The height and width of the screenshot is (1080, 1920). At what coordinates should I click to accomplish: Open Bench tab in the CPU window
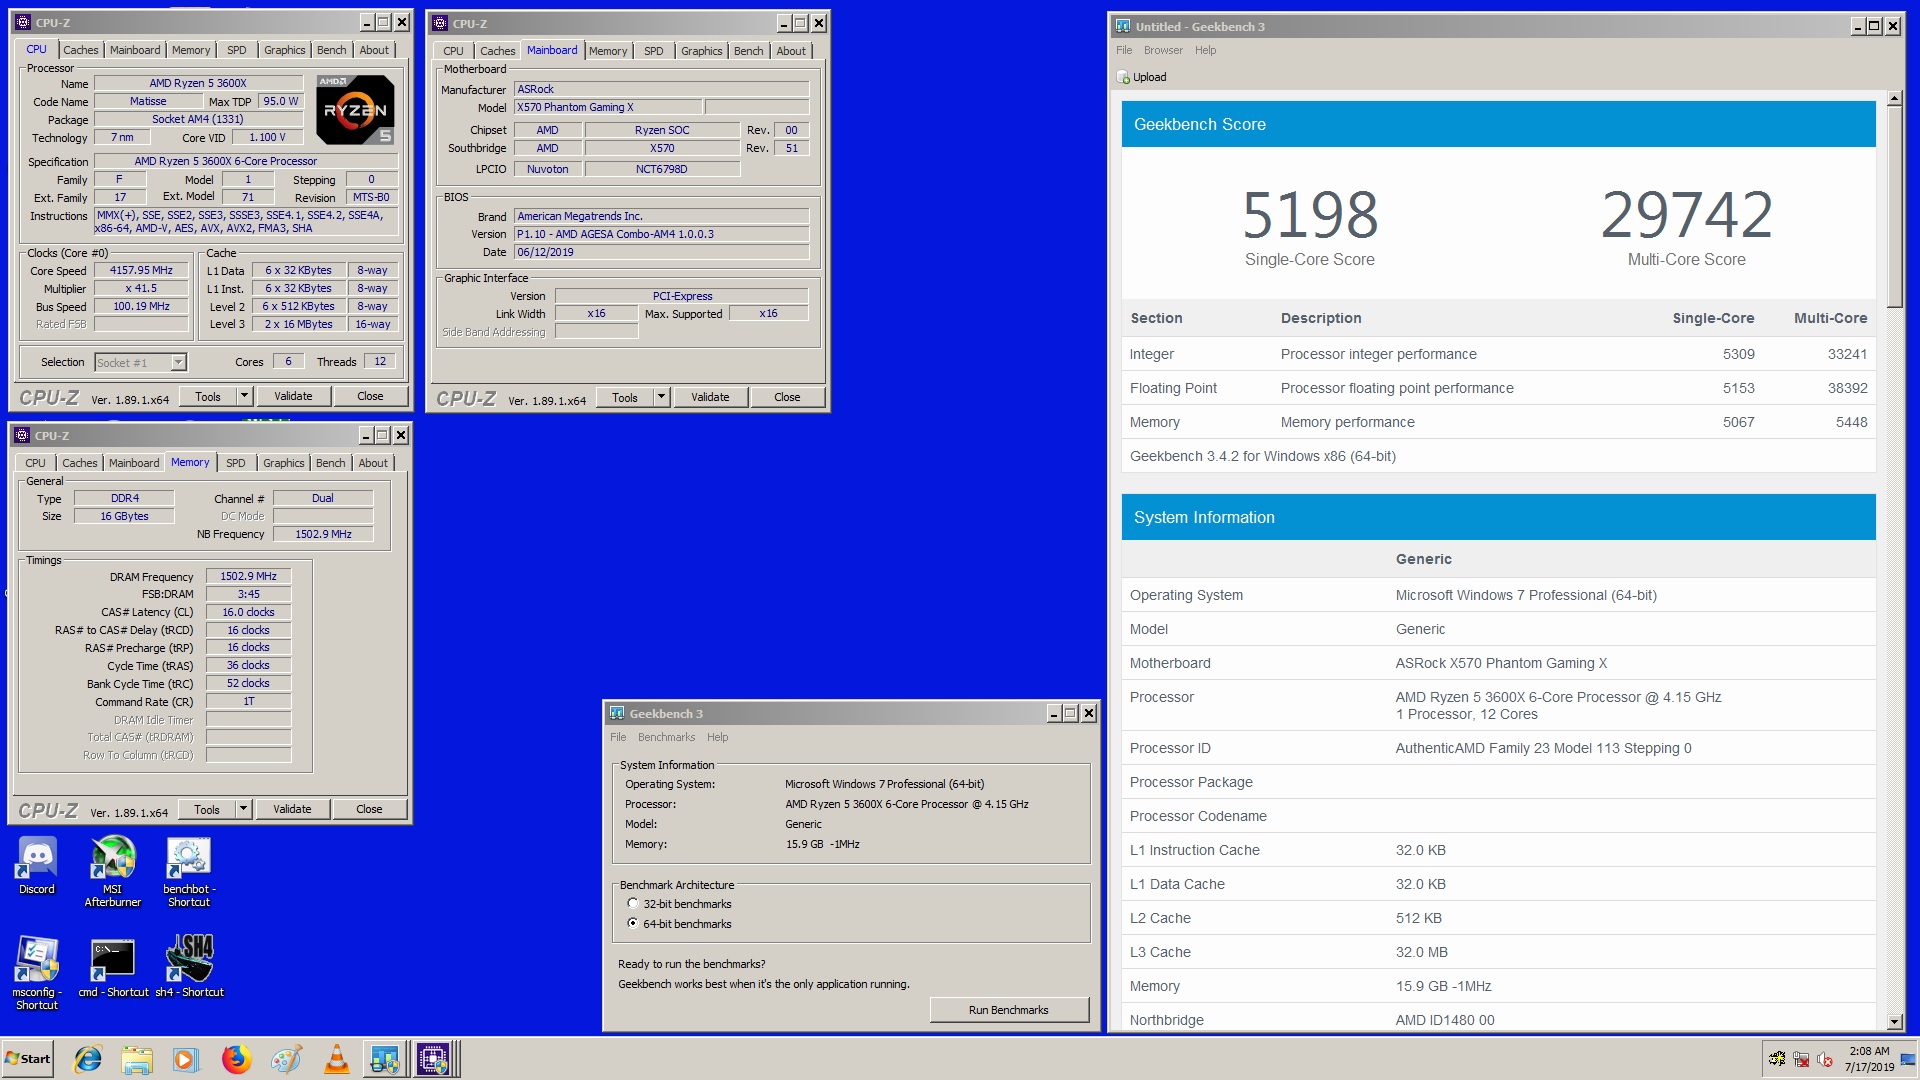pyautogui.click(x=331, y=50)
